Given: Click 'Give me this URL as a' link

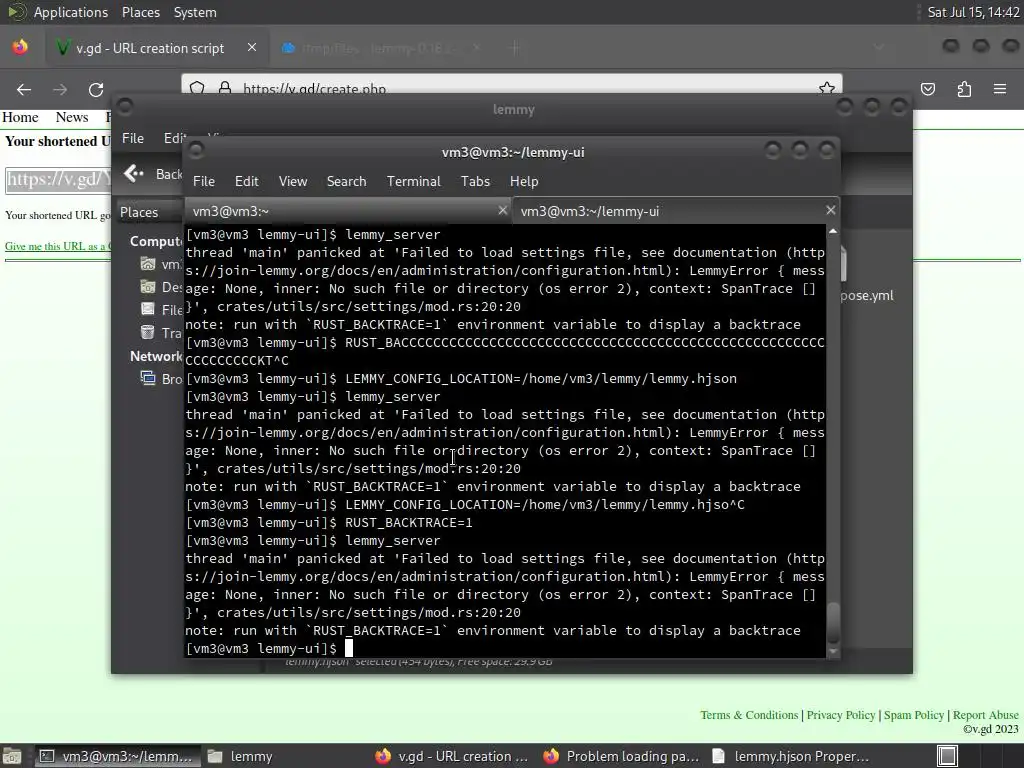Looking at the screenshot, I should click(x=57, y=246).
